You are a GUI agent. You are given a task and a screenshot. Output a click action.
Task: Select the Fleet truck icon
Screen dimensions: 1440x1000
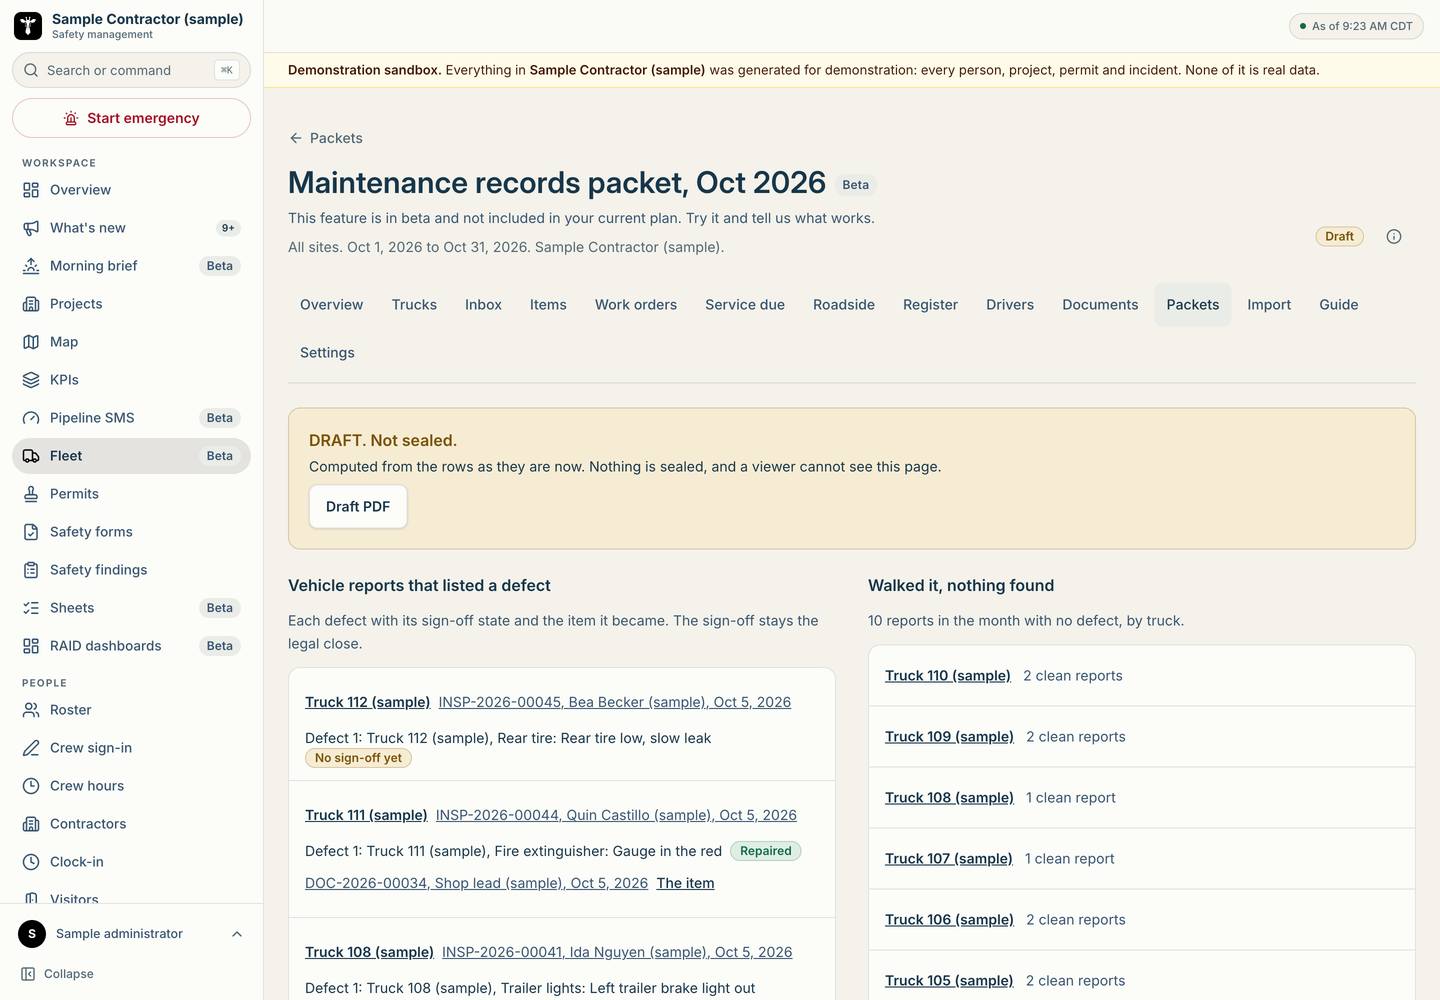(x=31, y=456)
